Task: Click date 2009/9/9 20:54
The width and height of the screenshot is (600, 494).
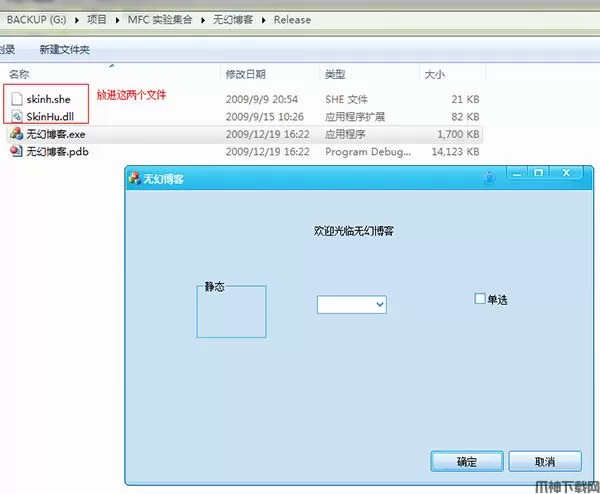Action: (262, 99)
